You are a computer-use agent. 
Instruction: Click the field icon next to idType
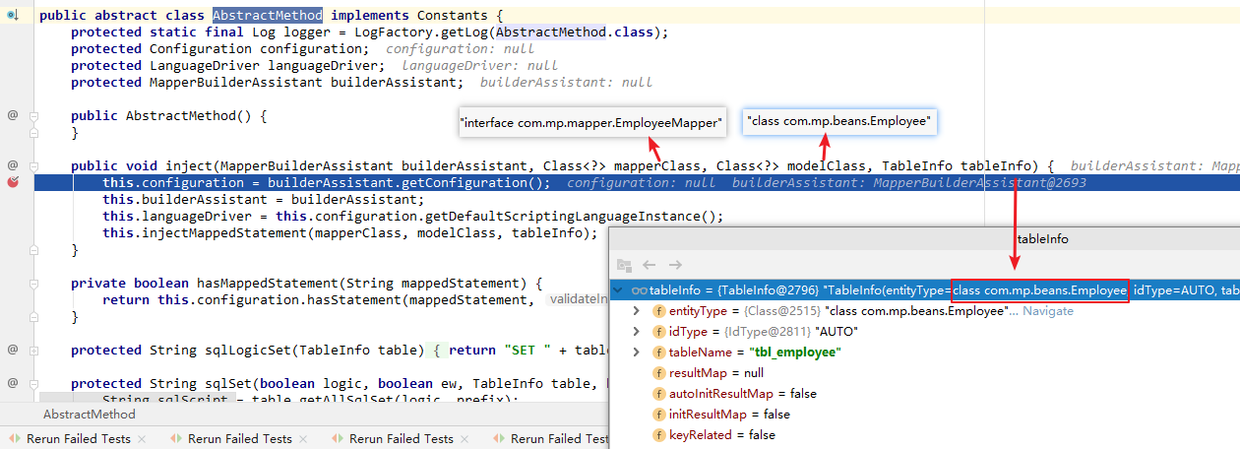pyautogui.click(x=659, y=332)
